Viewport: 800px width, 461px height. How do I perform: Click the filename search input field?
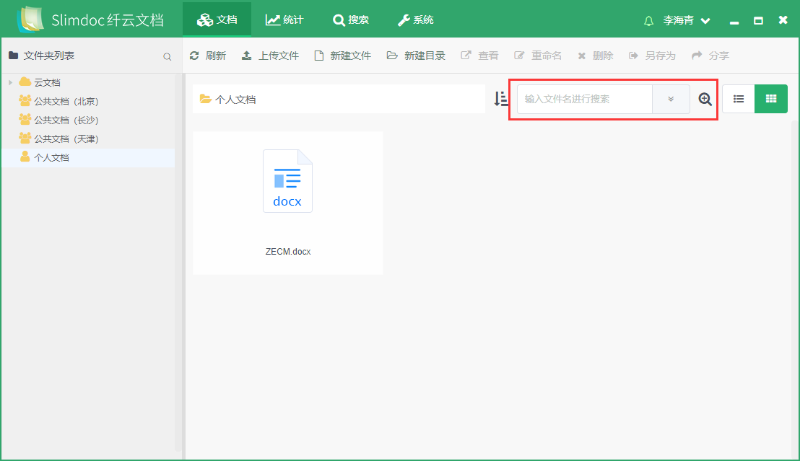pos(584,99)
